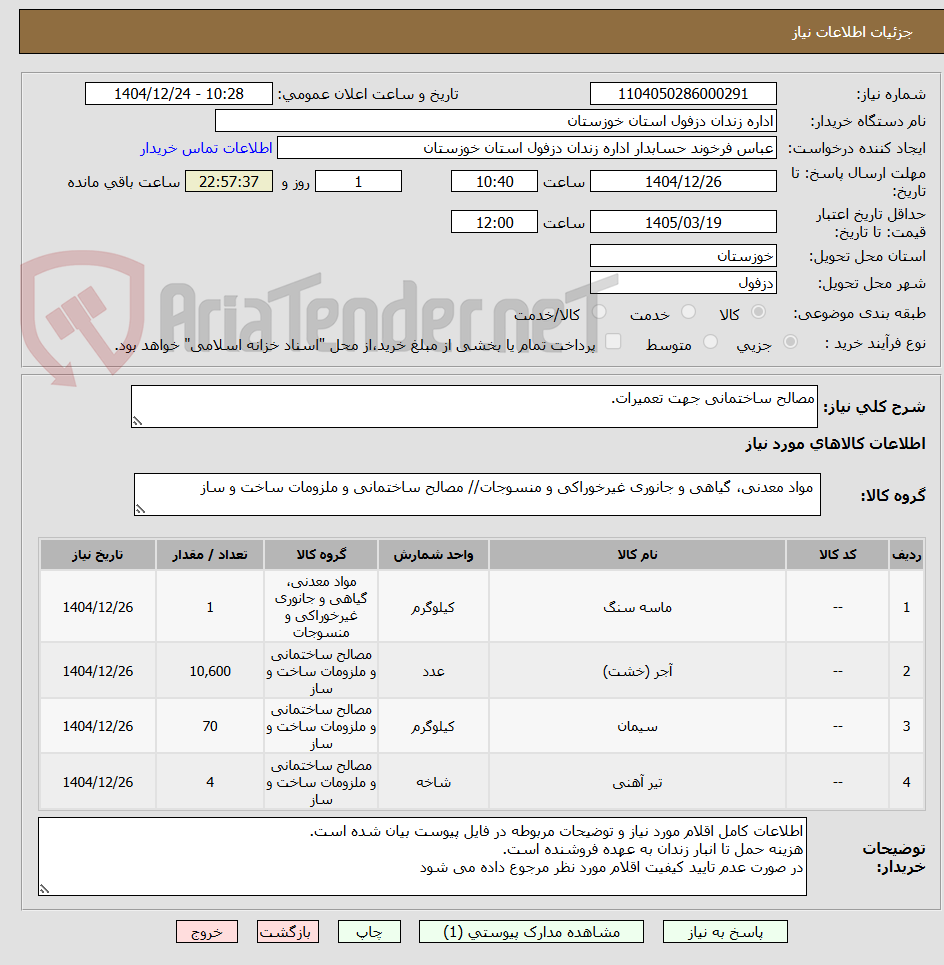Select the آجر (خشت) item name cell
The width and height of the screenshot is (944, 965).
click(x=637, y=671)
